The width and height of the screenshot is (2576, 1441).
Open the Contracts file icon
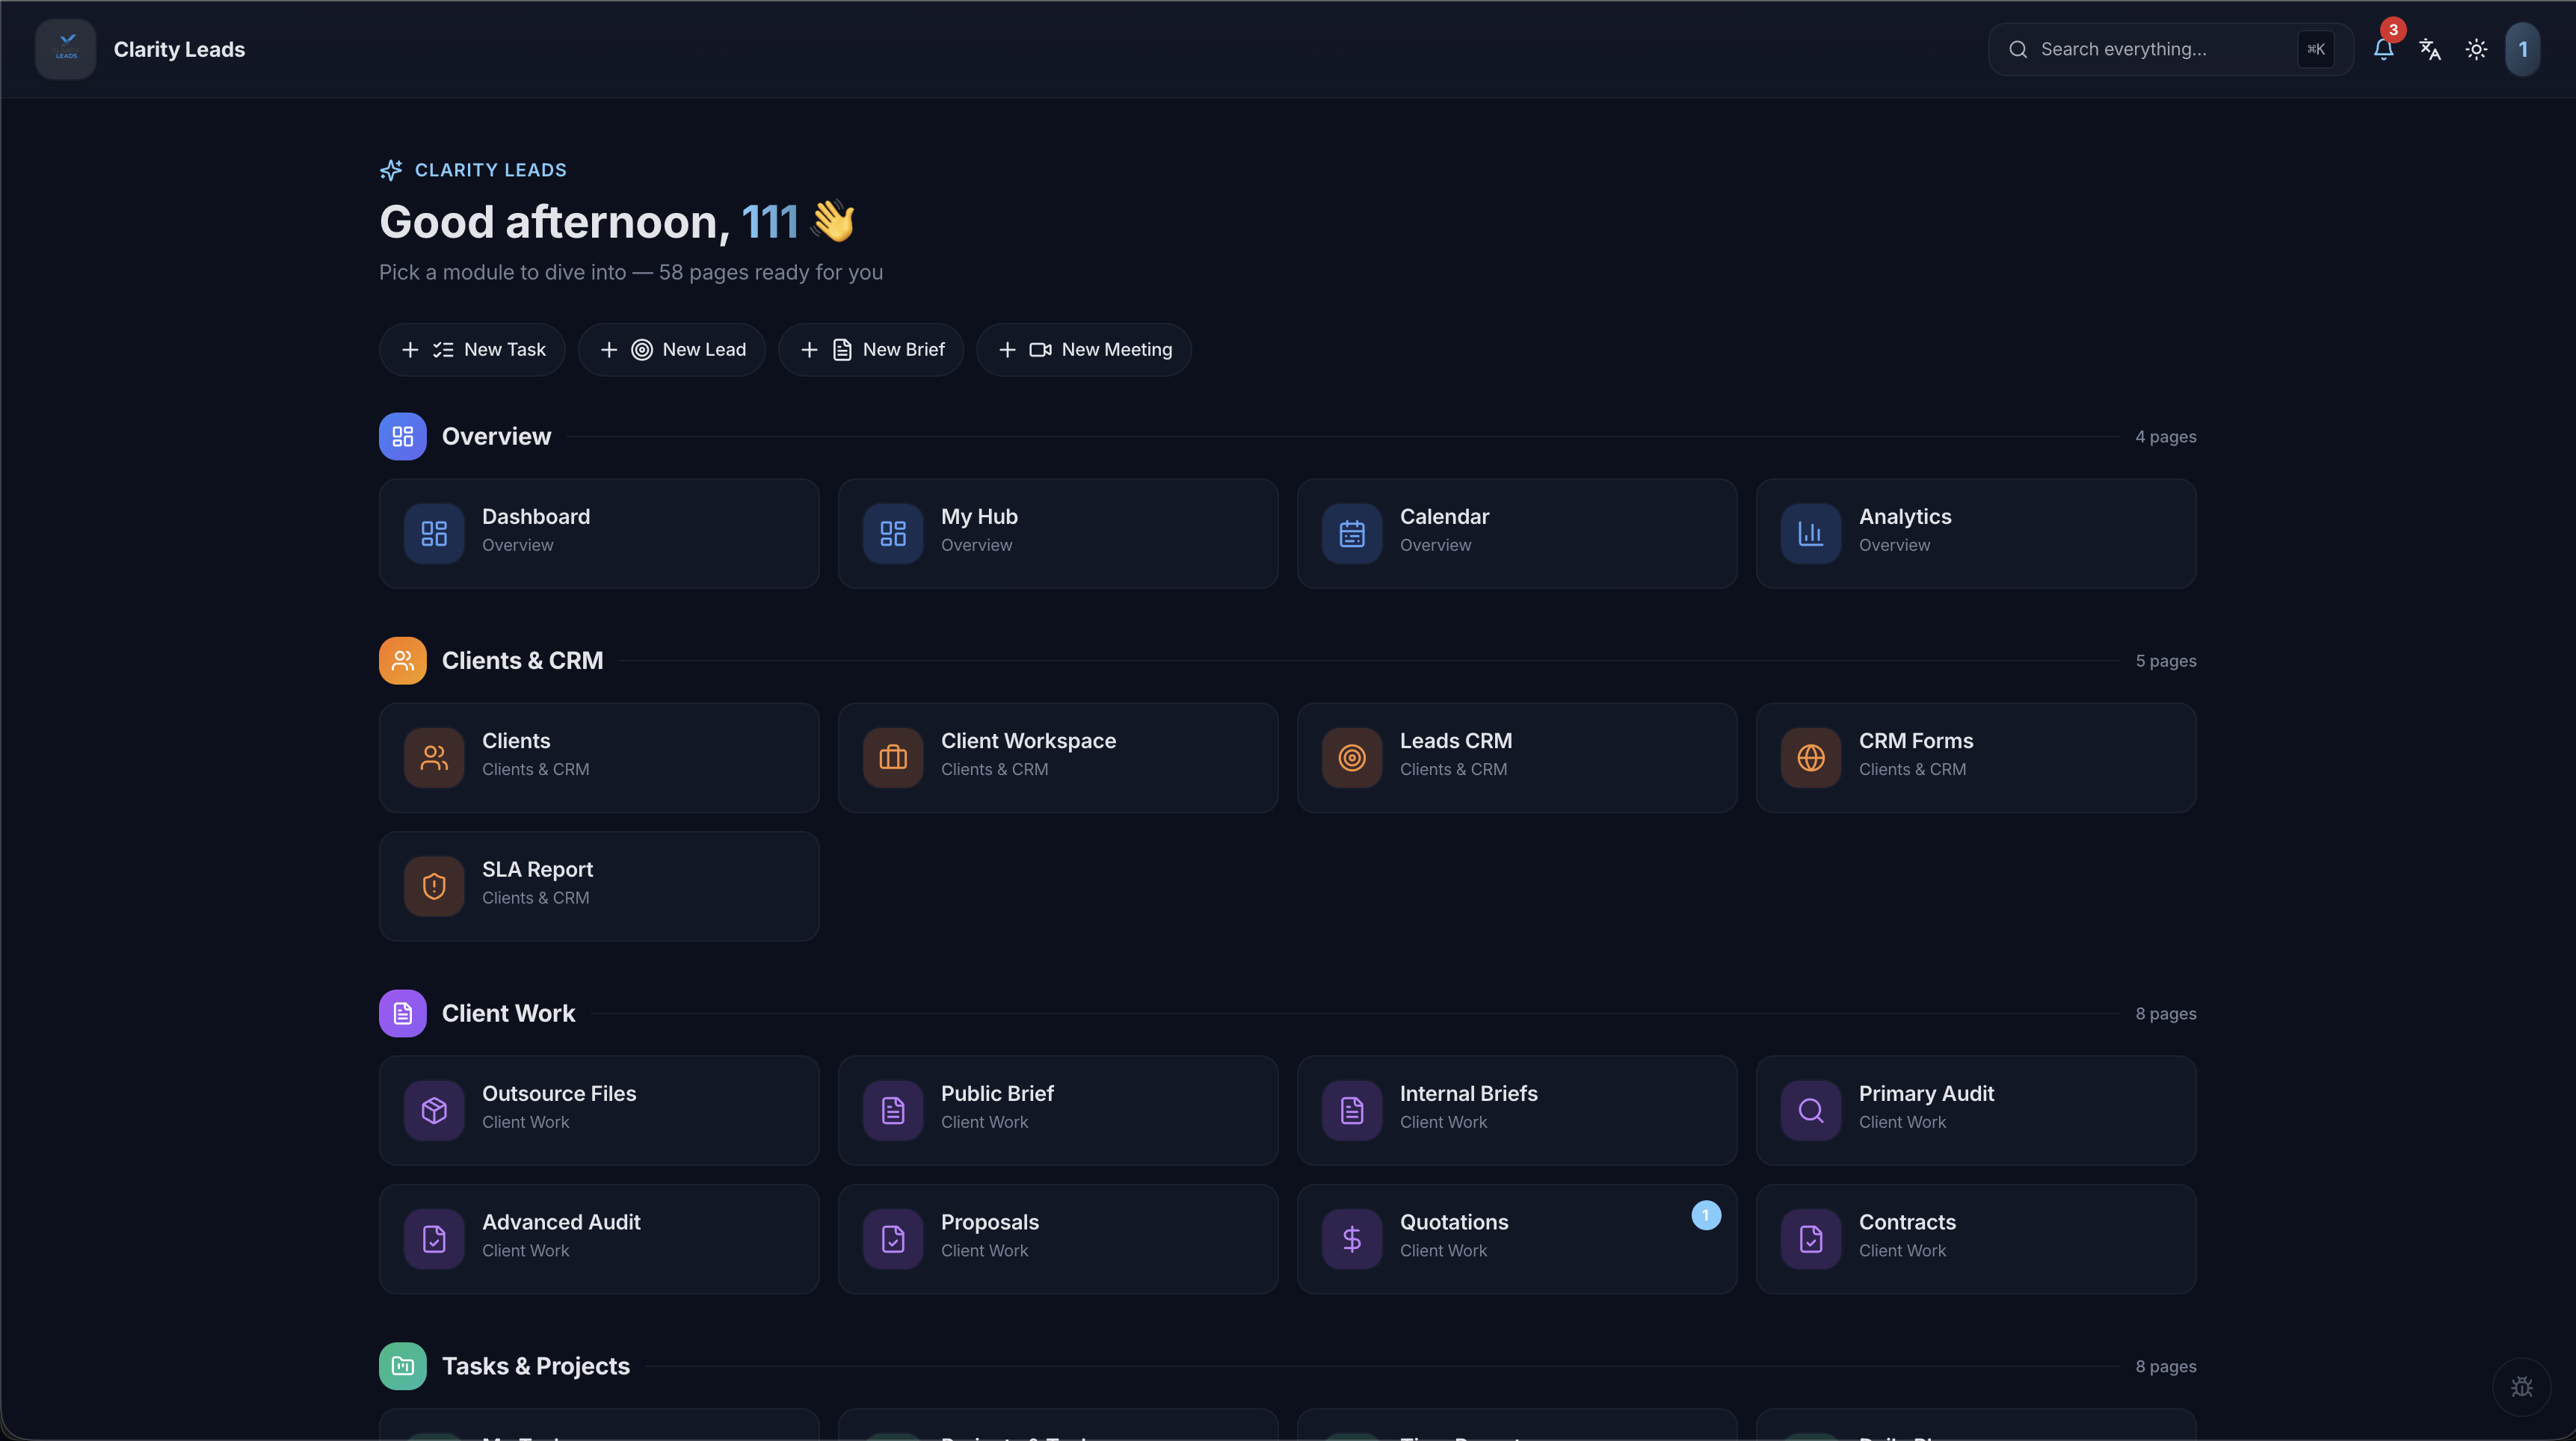coord(1811,1239)
